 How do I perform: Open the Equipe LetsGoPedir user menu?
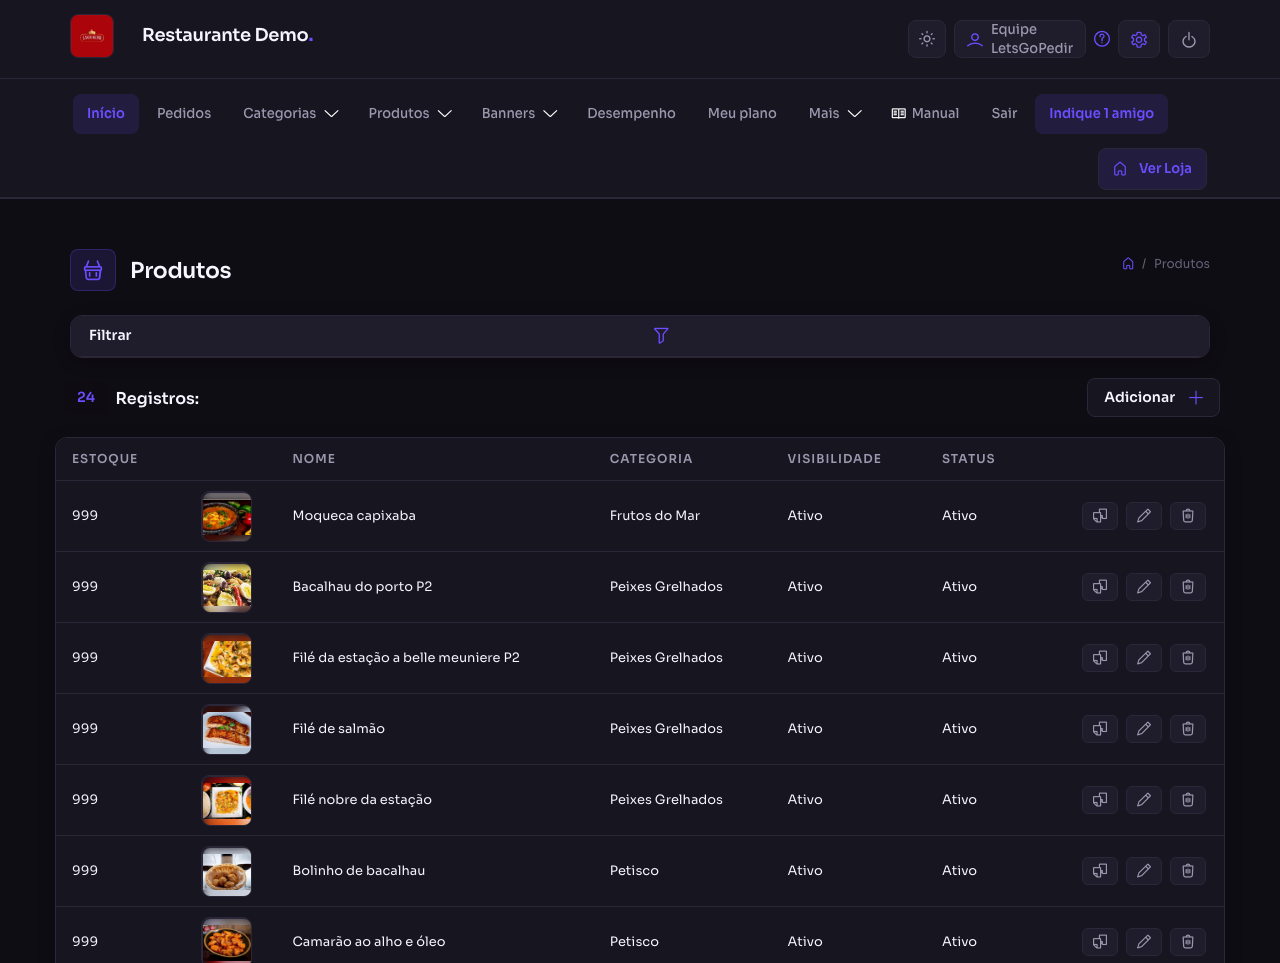point(1020,39)
